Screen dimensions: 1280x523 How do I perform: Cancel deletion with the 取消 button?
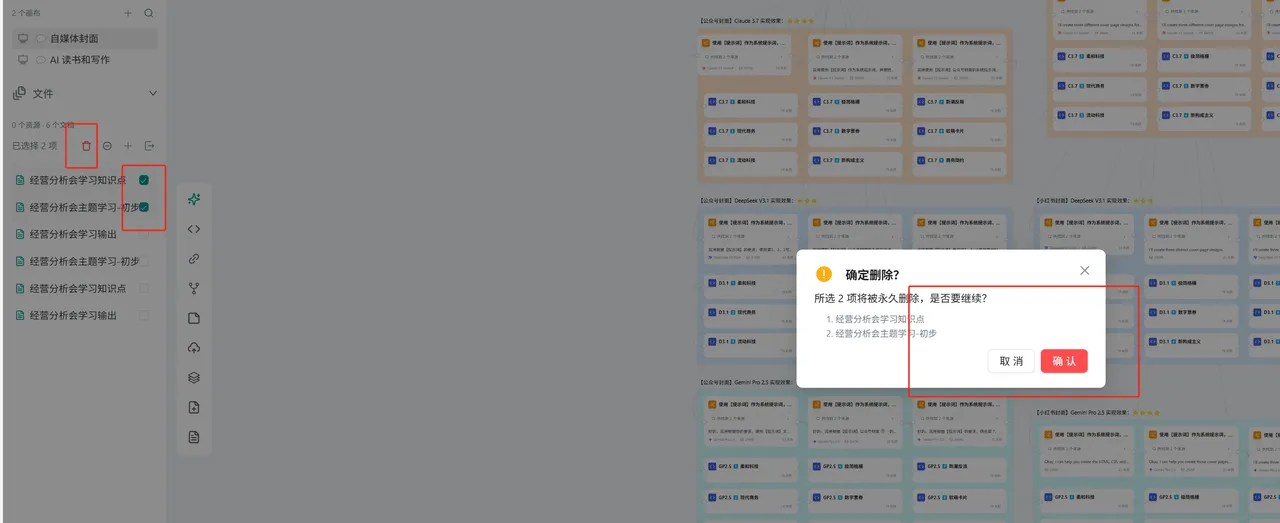click(x=1011, y=361)
